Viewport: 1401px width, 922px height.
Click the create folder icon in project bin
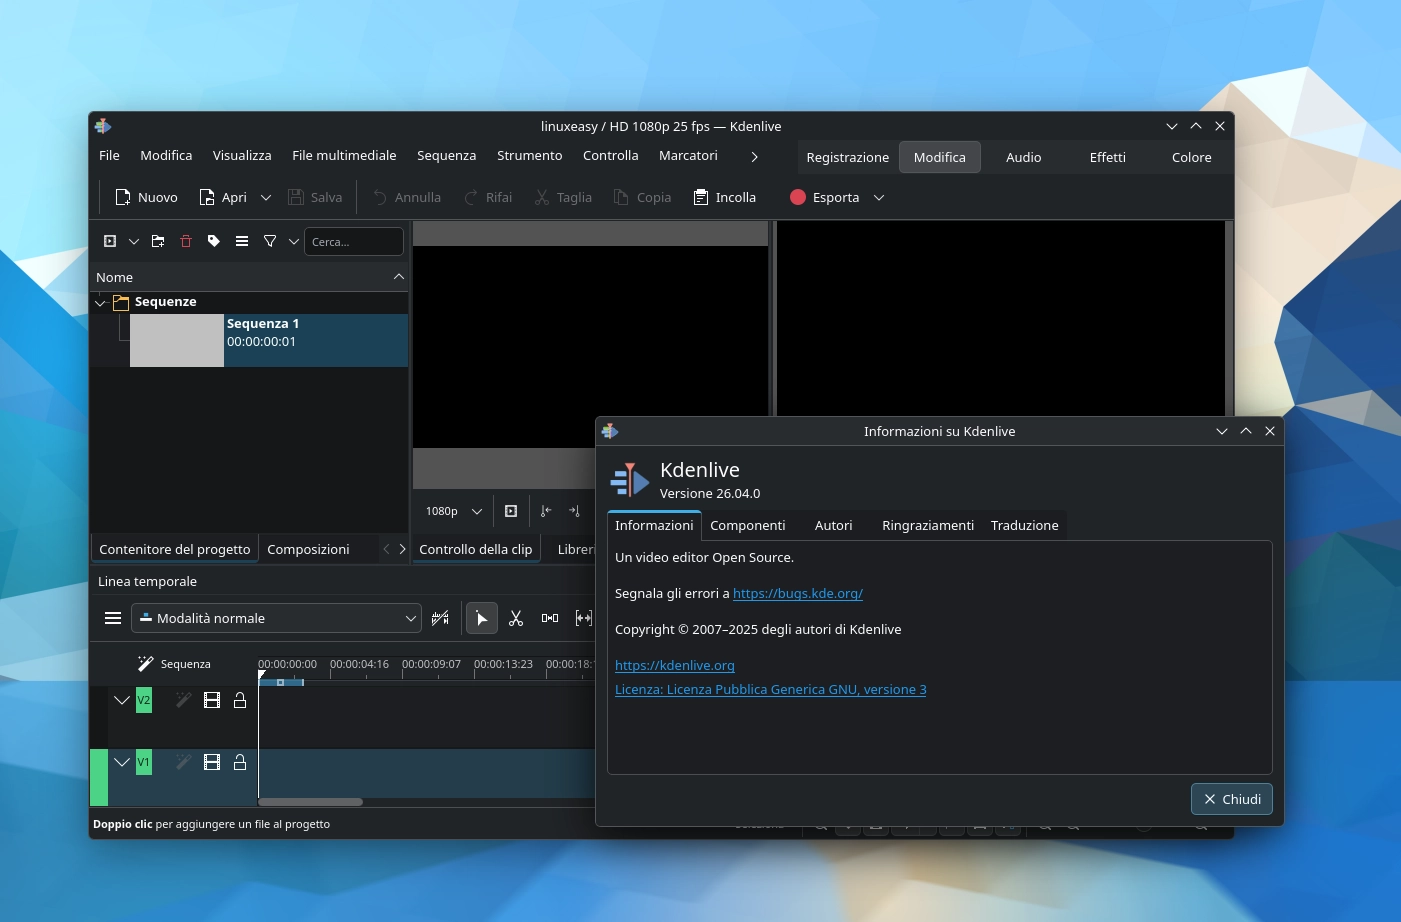pos(158,241)
